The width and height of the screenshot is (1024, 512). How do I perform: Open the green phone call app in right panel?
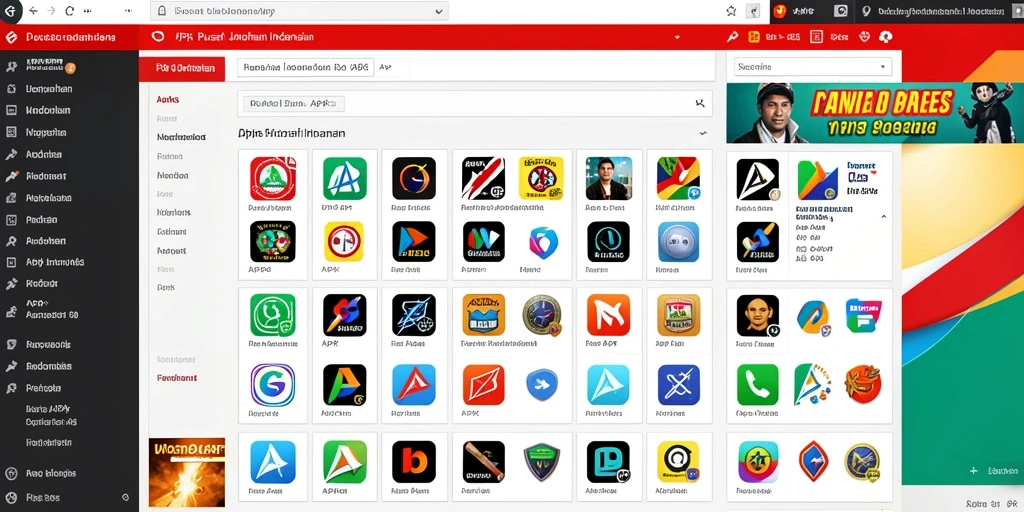click(x=758, y=385)
